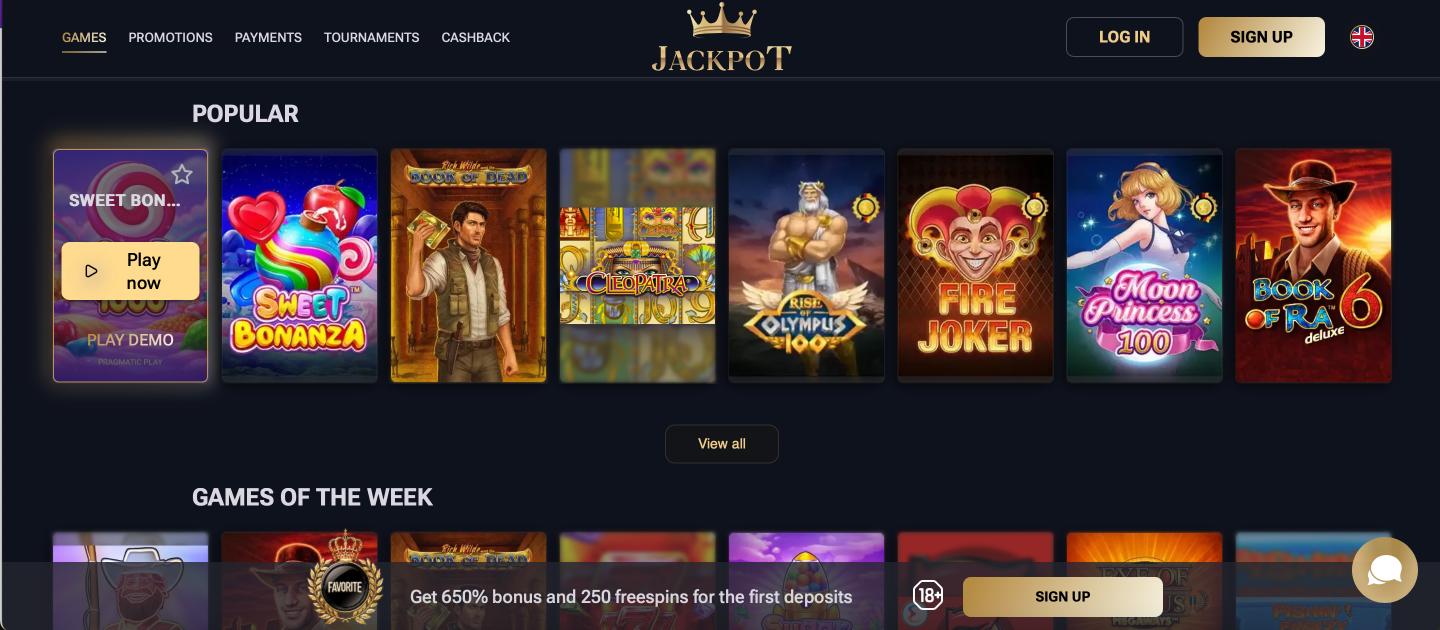The width and height of the screenshot is (1440, 630).
Task: Launch the Play Demo link for Sweet Bonanza
Action: tap(130, 340)
